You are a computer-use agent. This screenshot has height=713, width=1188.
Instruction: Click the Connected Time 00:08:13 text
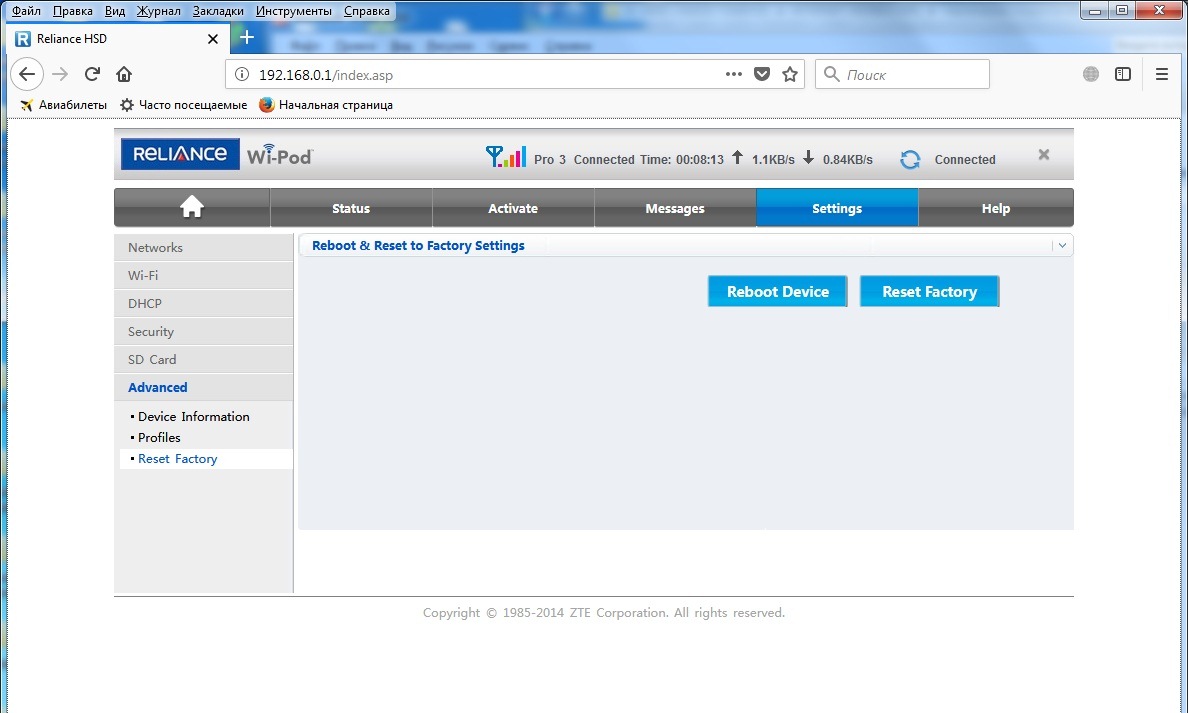click(649, 160)
